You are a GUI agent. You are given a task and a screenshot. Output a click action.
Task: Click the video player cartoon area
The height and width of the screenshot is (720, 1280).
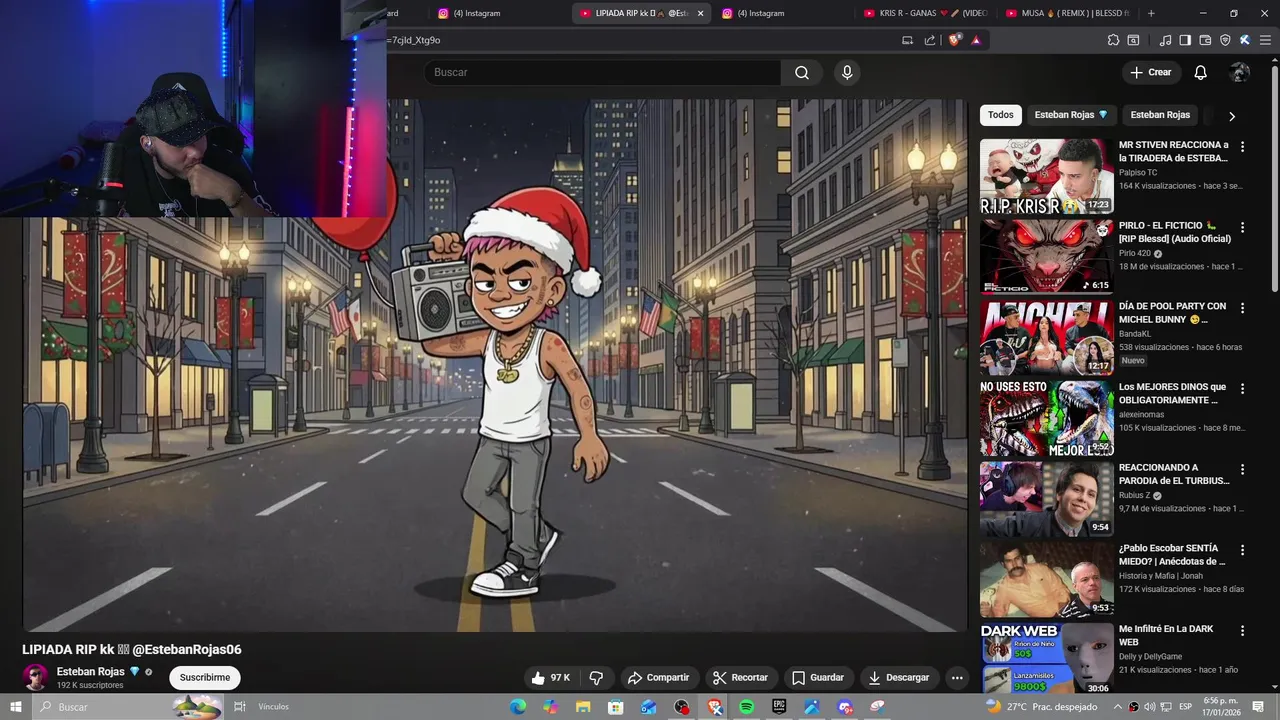click(495, 365)
